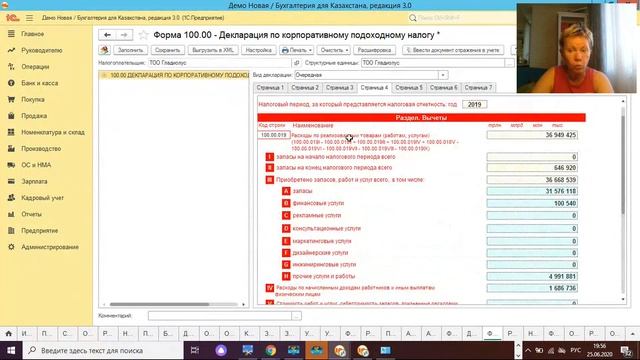Screen dimensions: 640x360
Task: Open ОС и НМА section
Action: tap(36, 165)
